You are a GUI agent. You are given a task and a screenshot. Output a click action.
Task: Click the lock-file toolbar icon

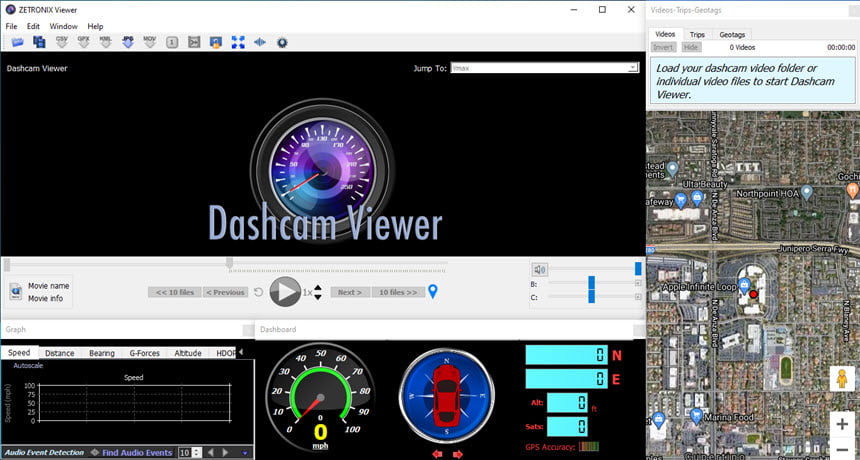pyautogui.click(x=216, y=42)
